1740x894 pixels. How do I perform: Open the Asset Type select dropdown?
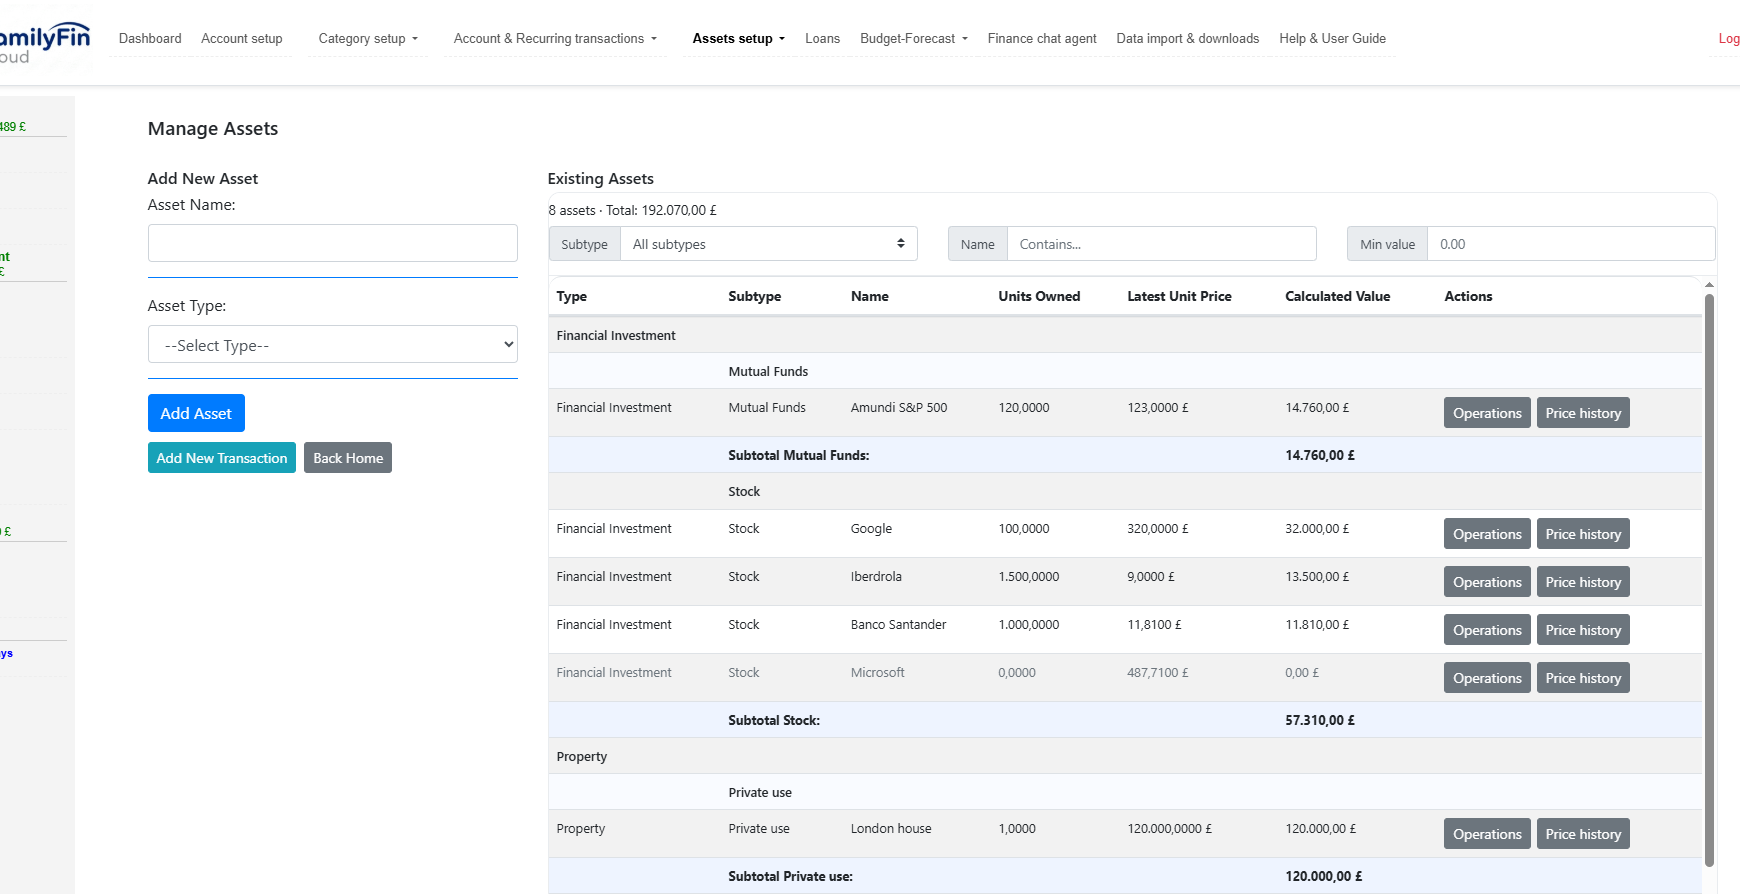point(333,344)
